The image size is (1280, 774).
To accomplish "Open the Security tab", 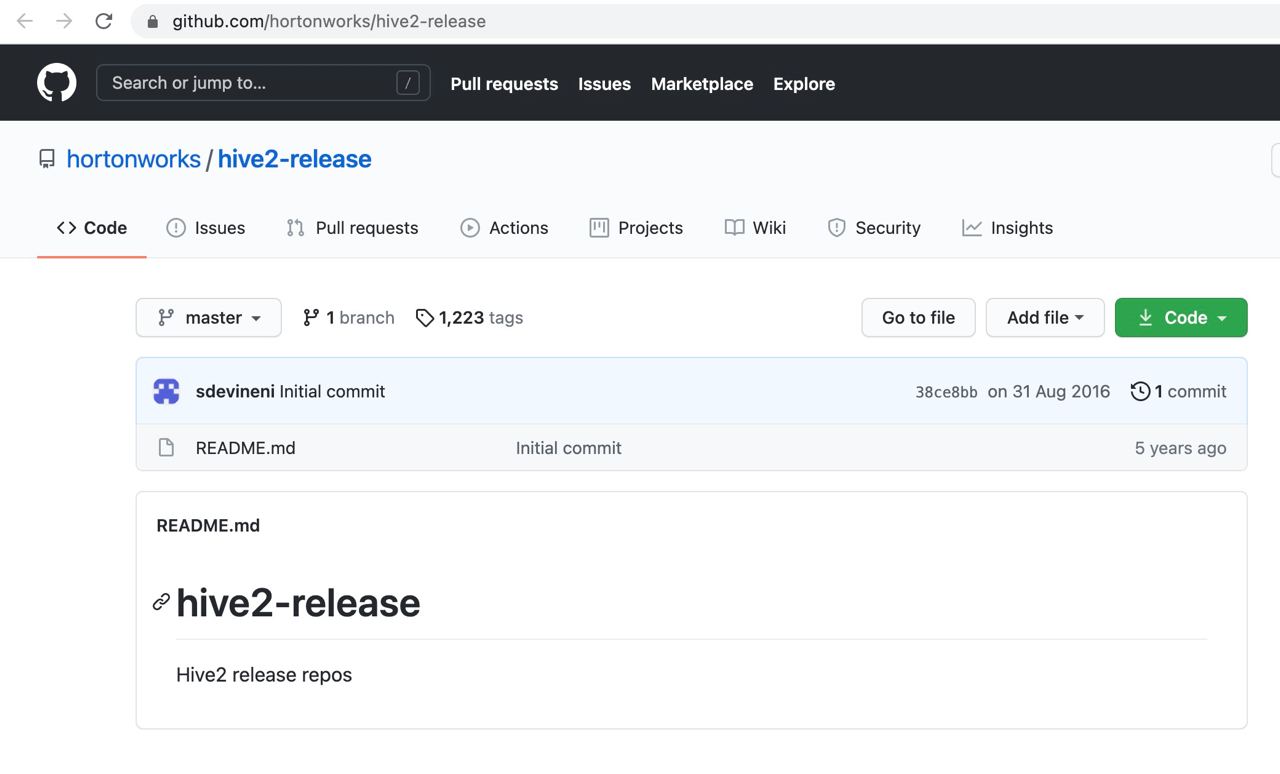I will [874, 228].
